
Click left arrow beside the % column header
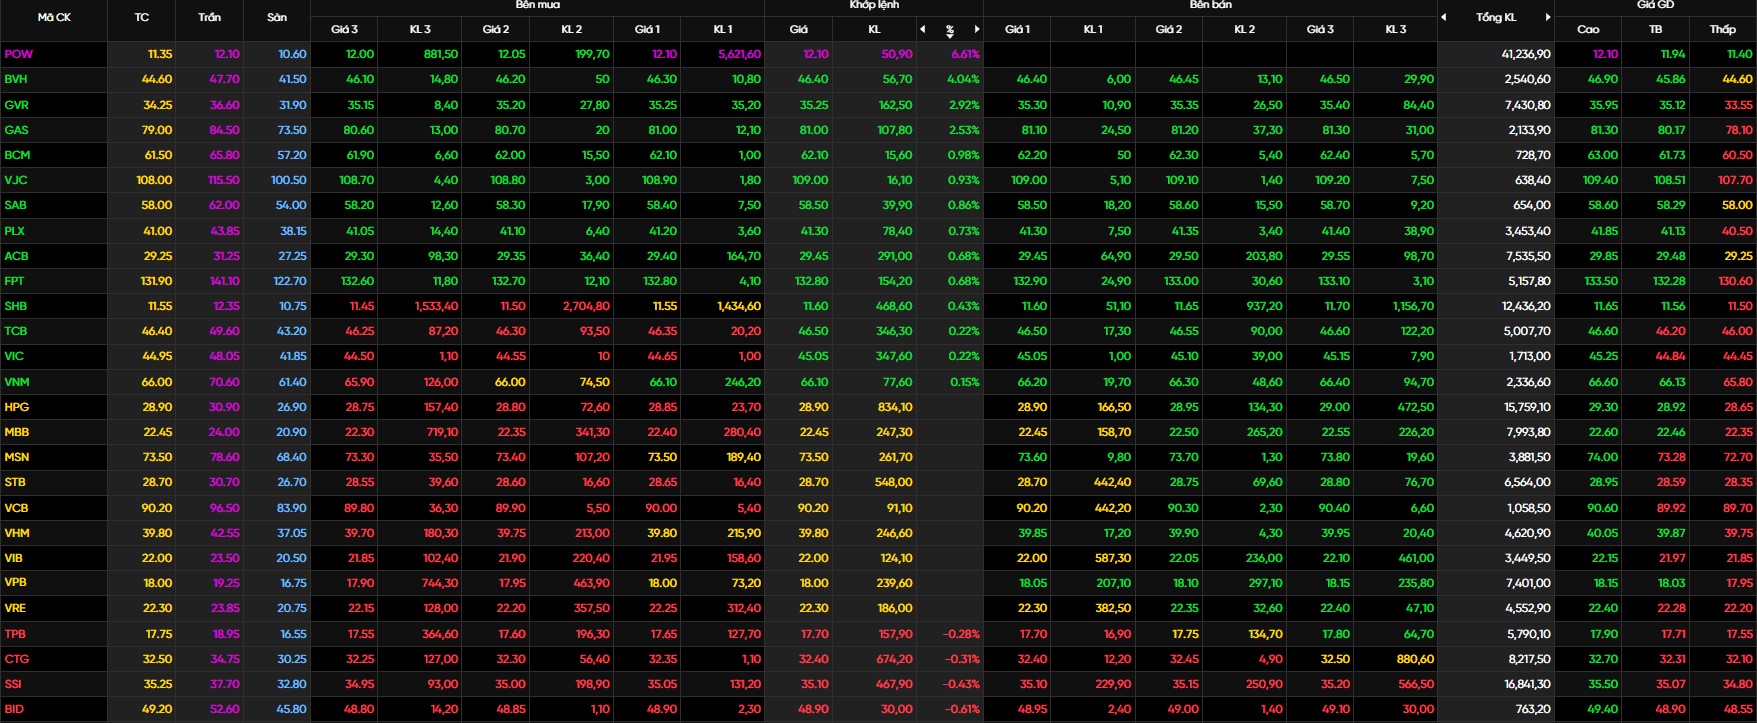point(923,29)
